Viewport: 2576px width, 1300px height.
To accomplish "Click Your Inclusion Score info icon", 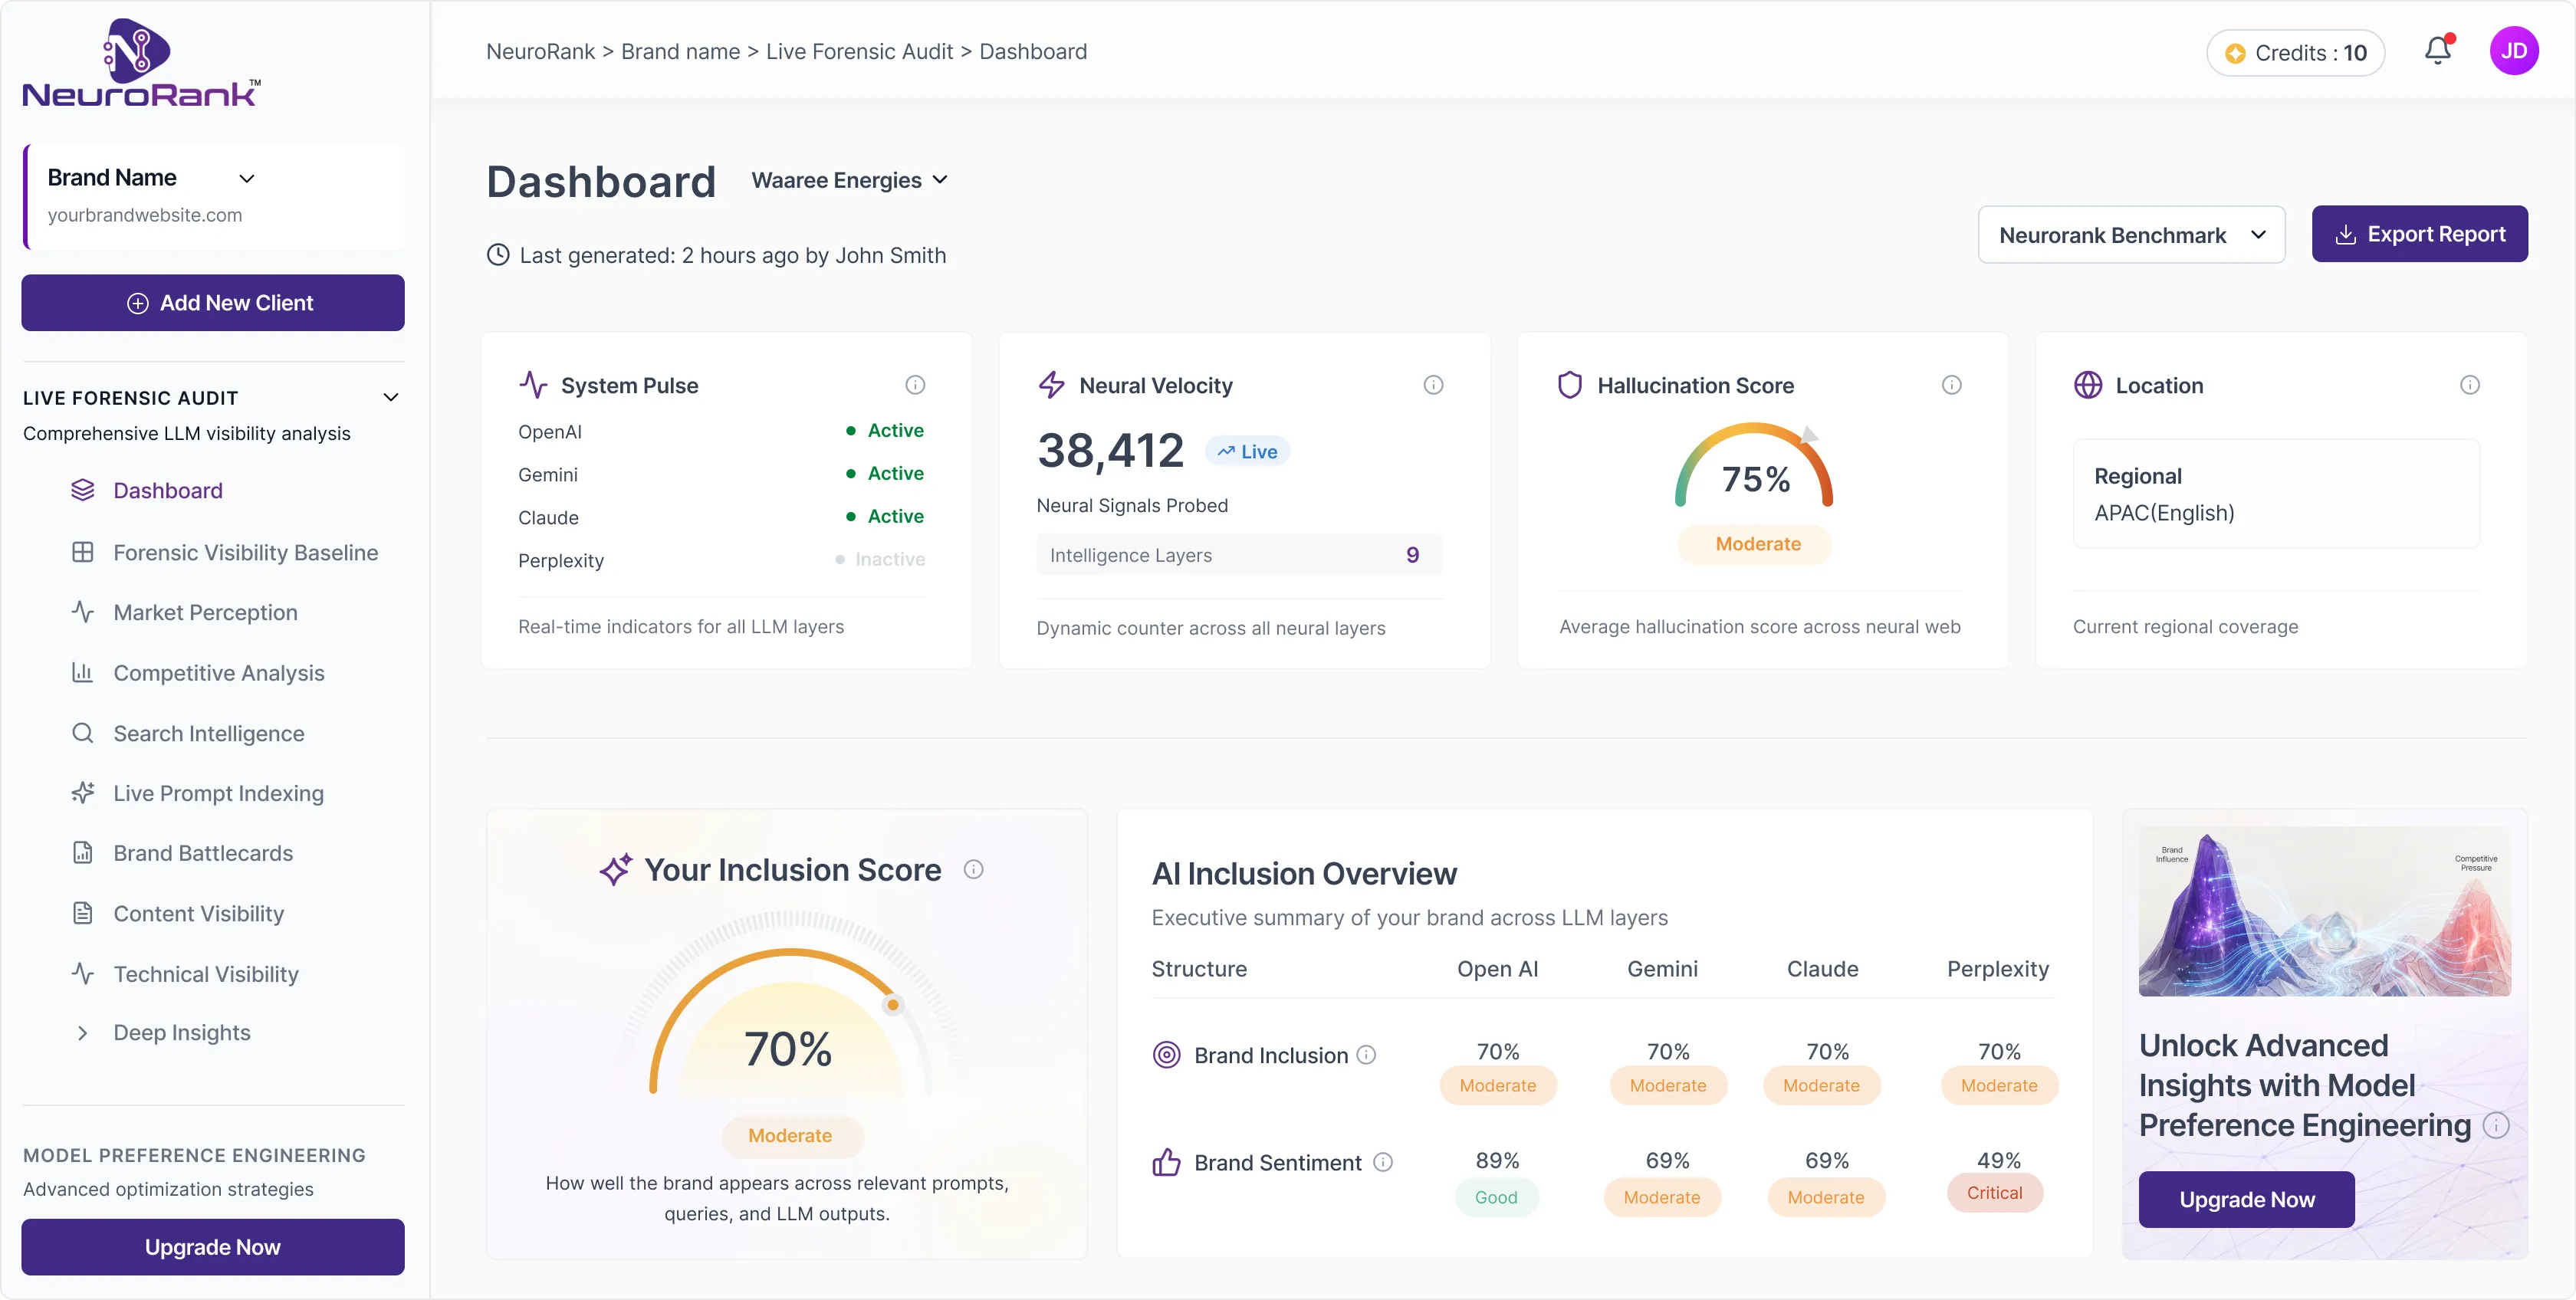I will [973, 869].
